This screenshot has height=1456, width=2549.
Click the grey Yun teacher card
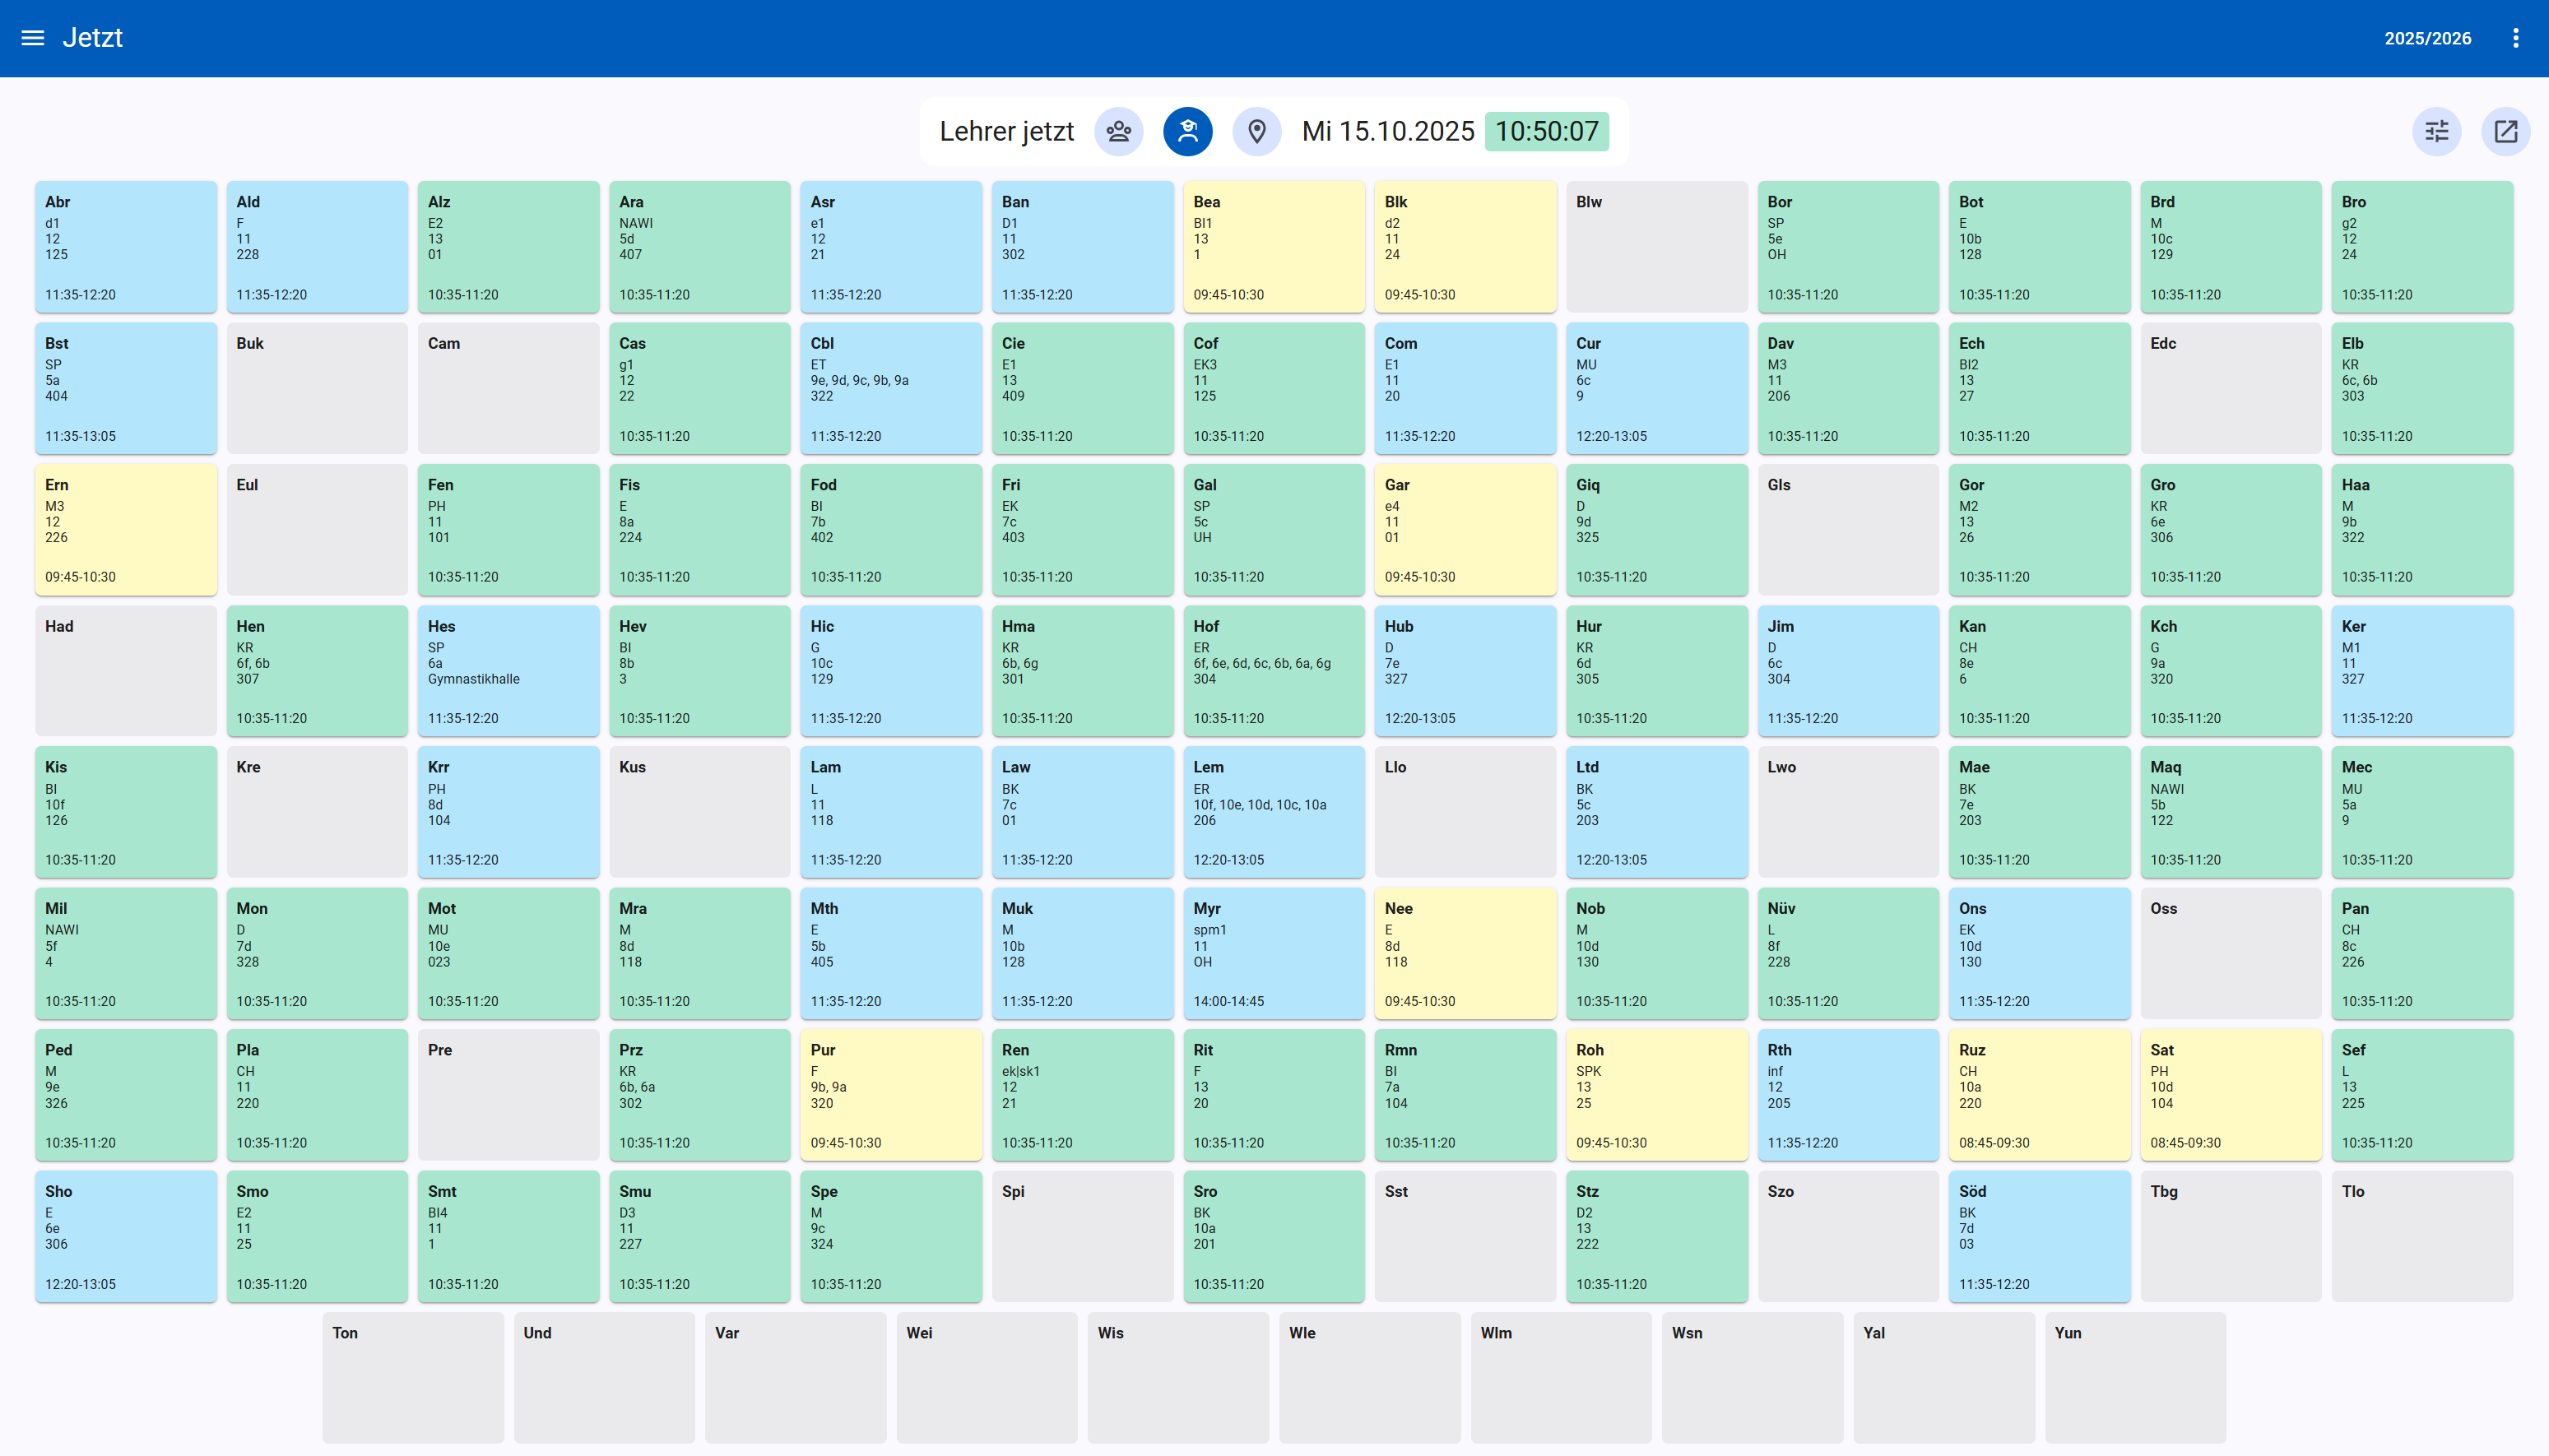[x=2134, y=1377]
